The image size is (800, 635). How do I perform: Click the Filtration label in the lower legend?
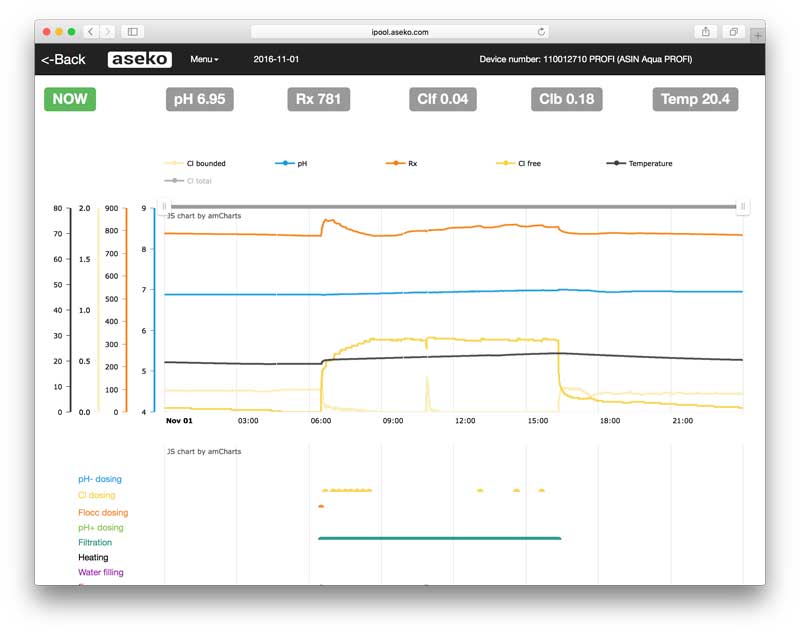point(97,542)
